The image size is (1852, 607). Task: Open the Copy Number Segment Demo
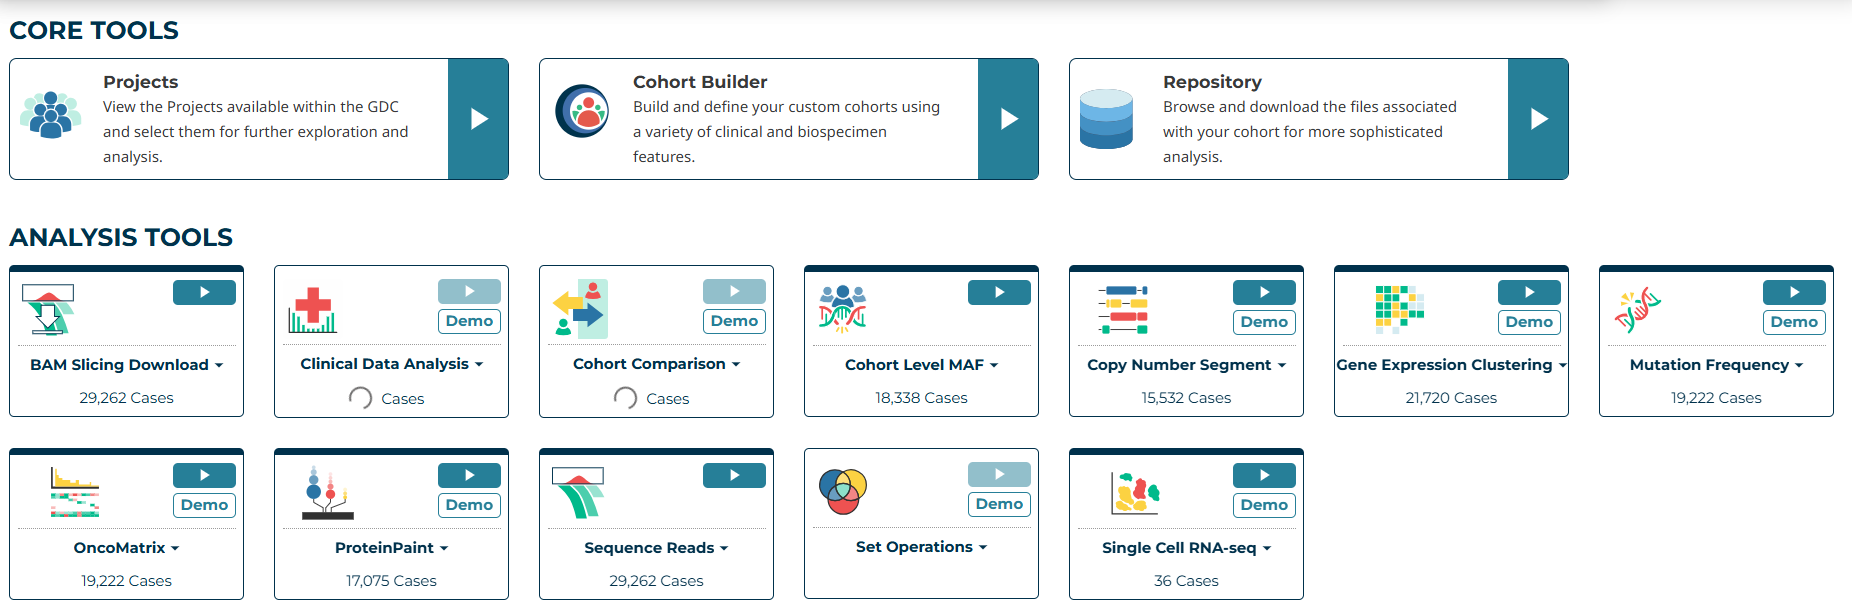1264,322
